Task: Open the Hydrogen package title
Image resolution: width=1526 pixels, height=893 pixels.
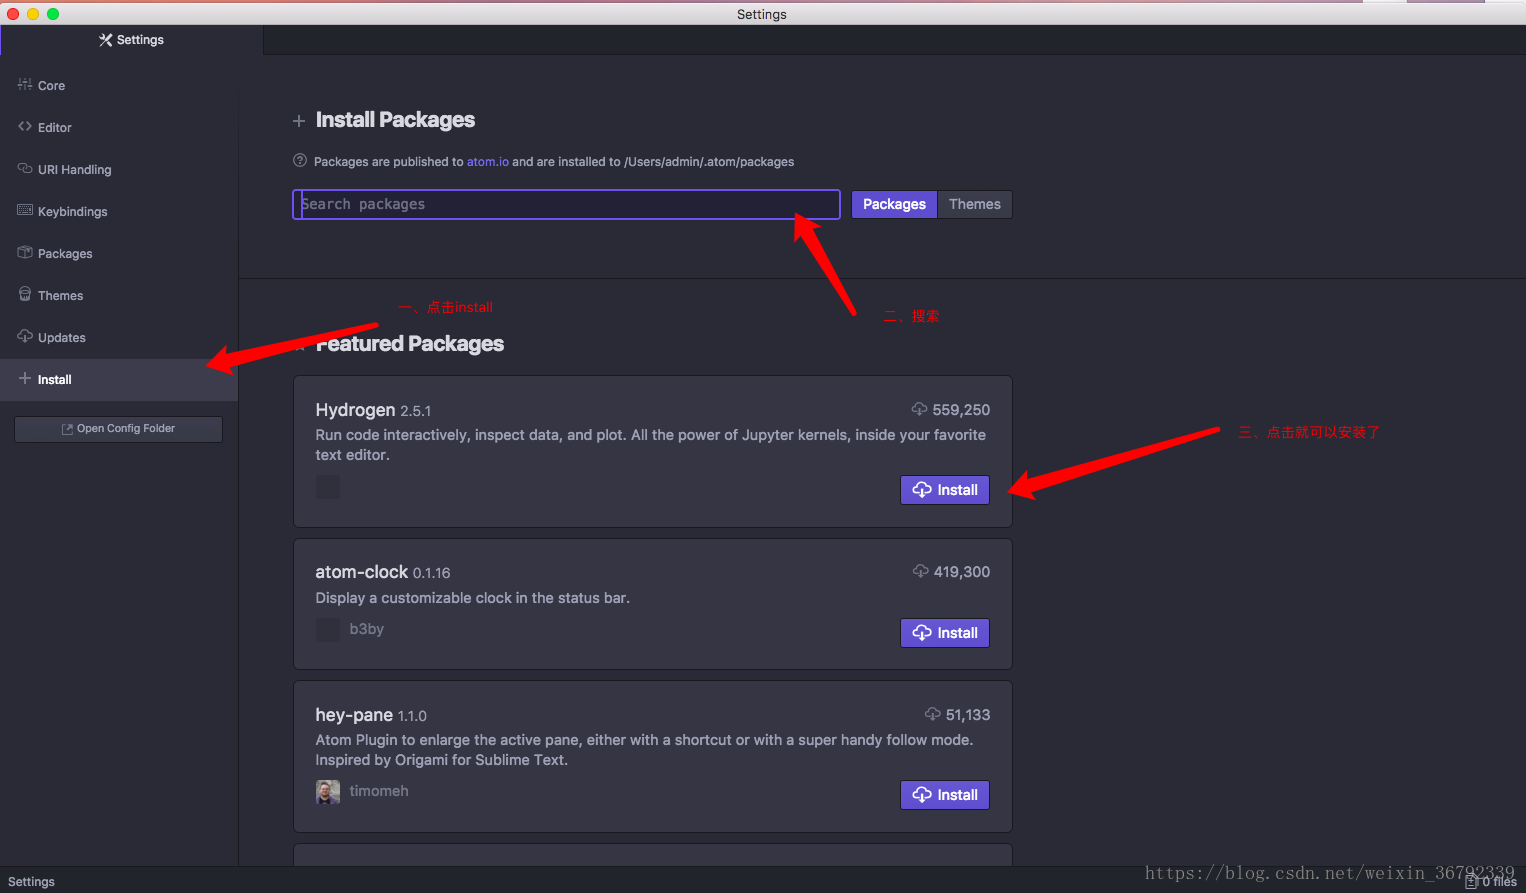Action: (355, 410)
